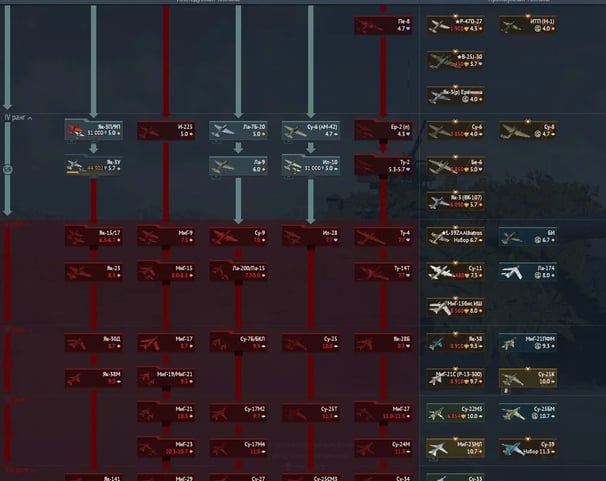Select the Ер-2 (л) bomber card
Viewport: 606px width, 481px height.
pos(383,130)
